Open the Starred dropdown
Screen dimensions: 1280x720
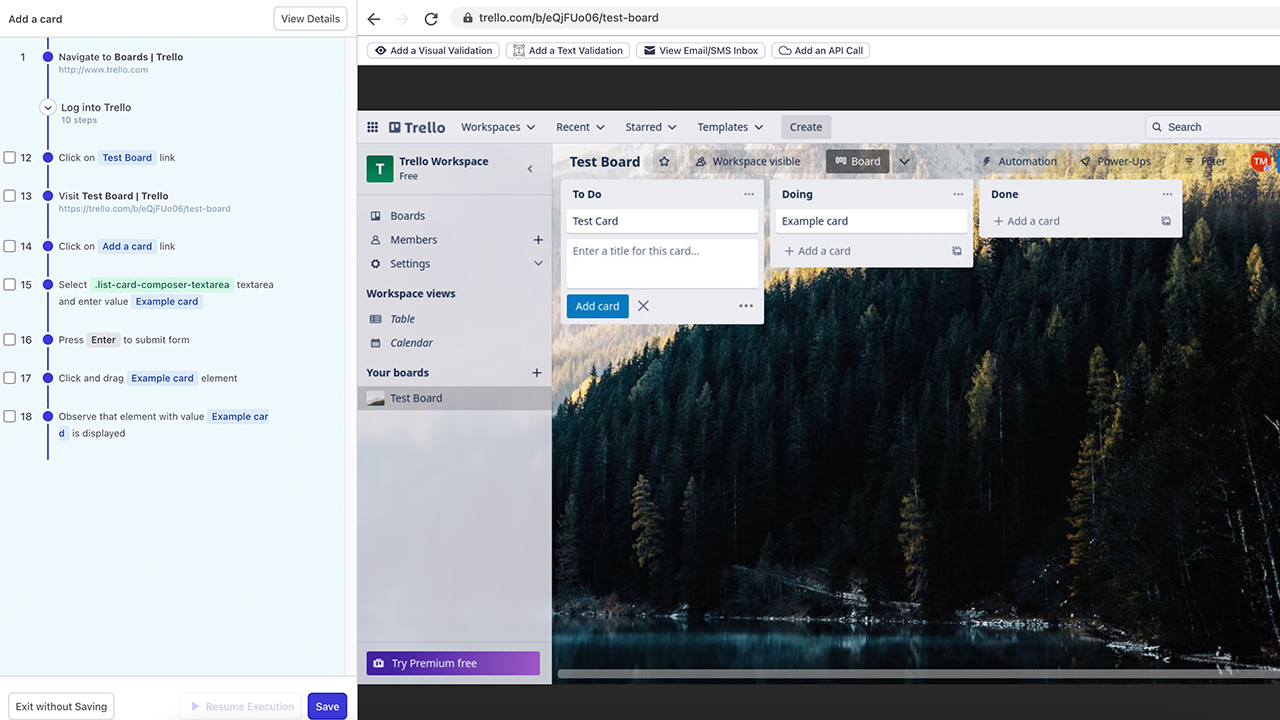pos(651,127)
